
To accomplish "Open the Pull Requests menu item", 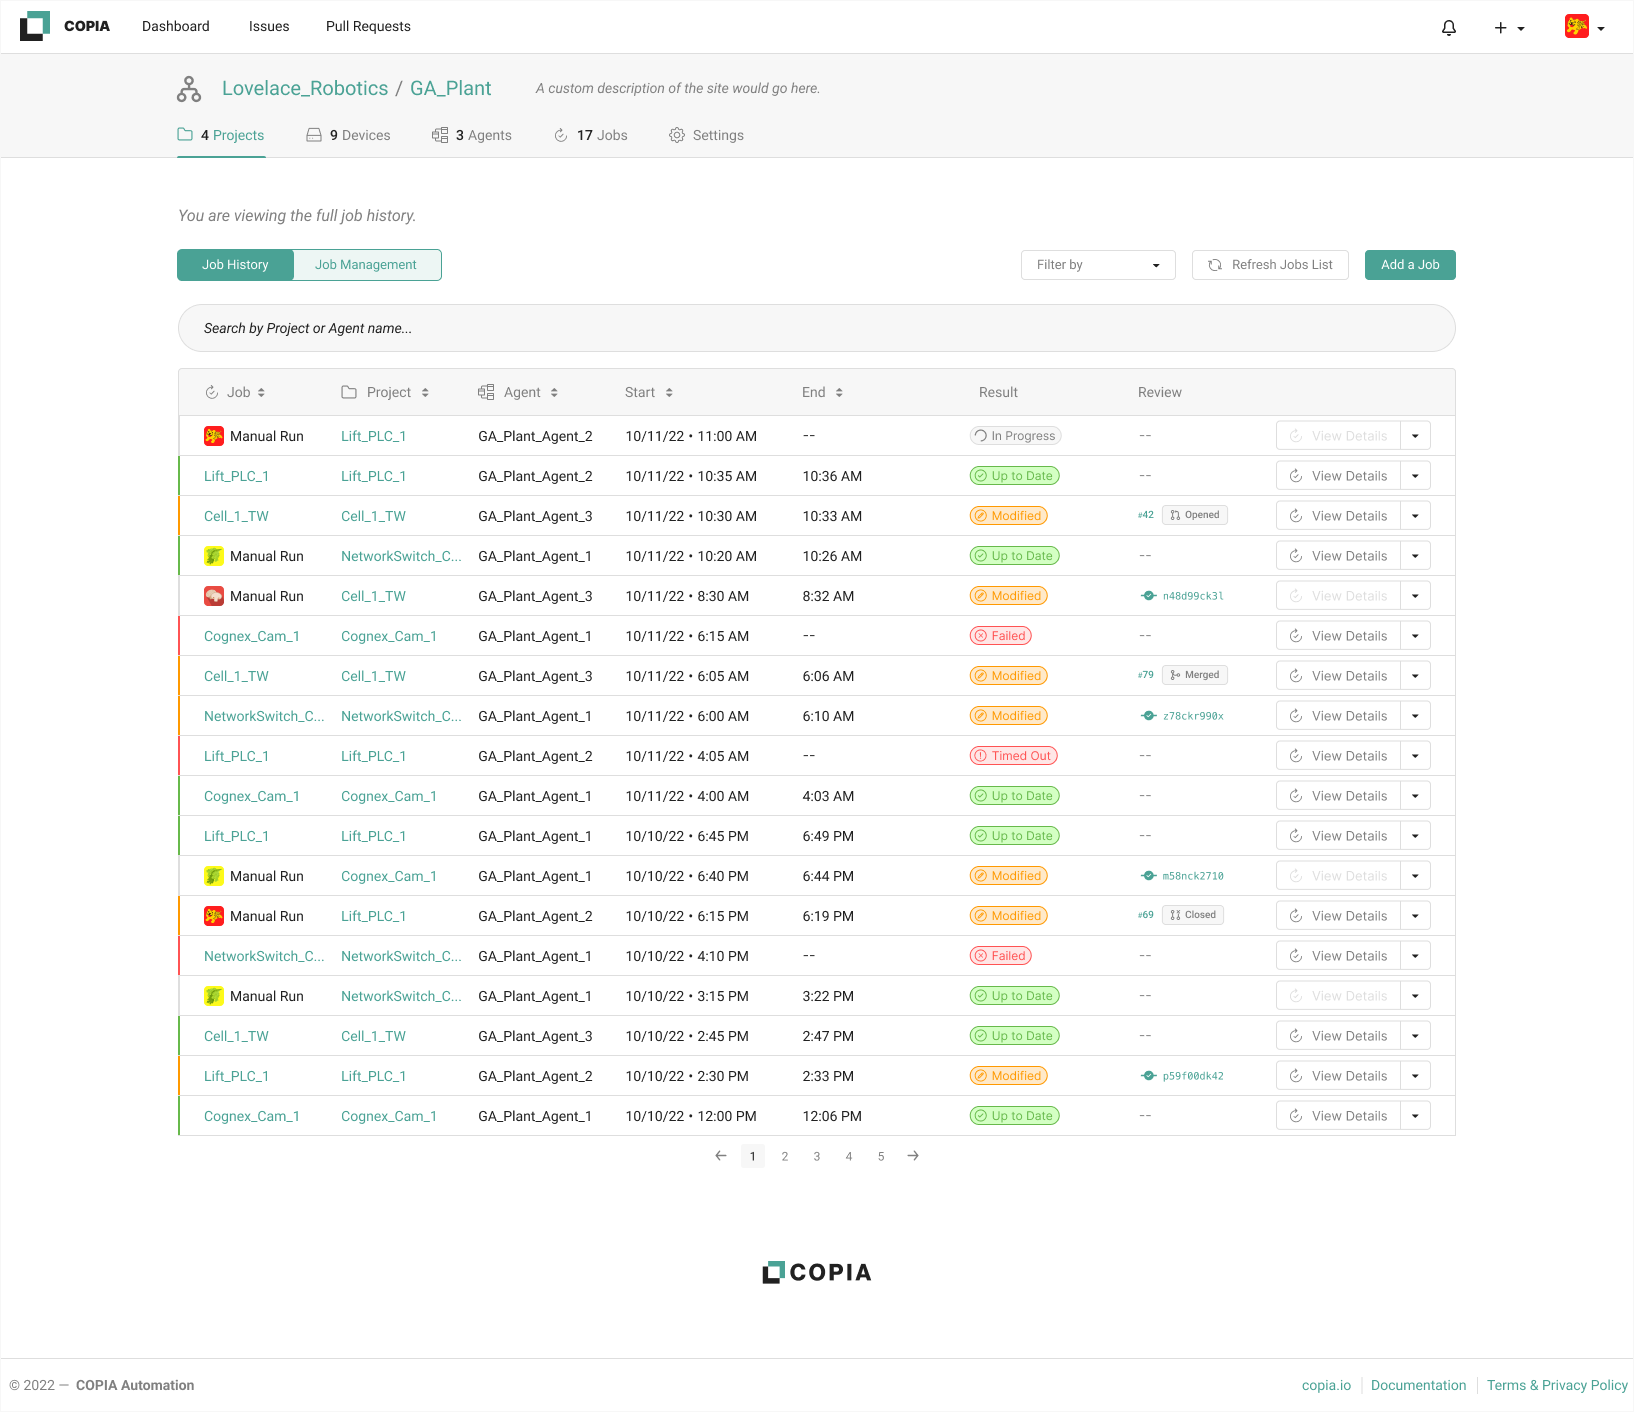I will pos(368,26).
